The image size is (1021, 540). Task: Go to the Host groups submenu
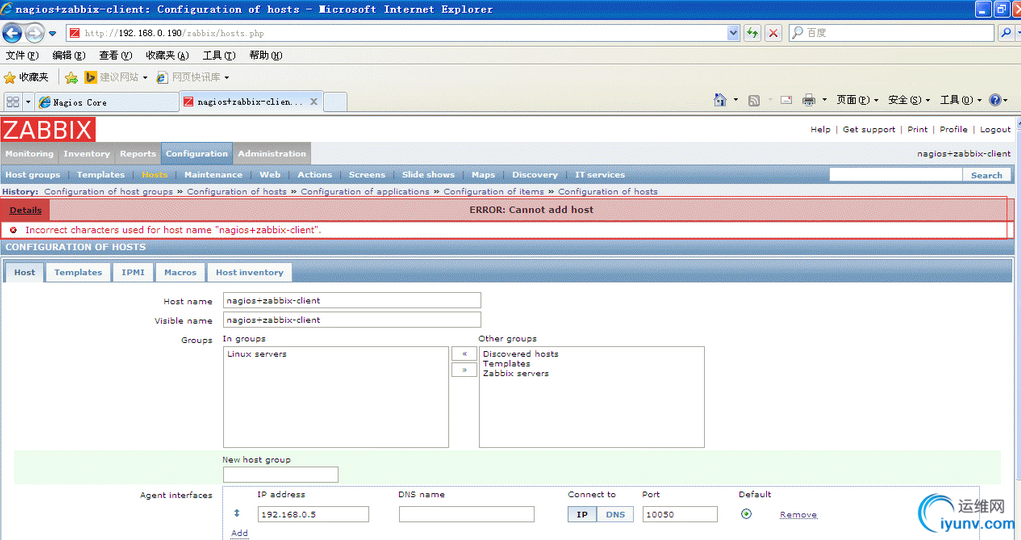click(33, 175)
